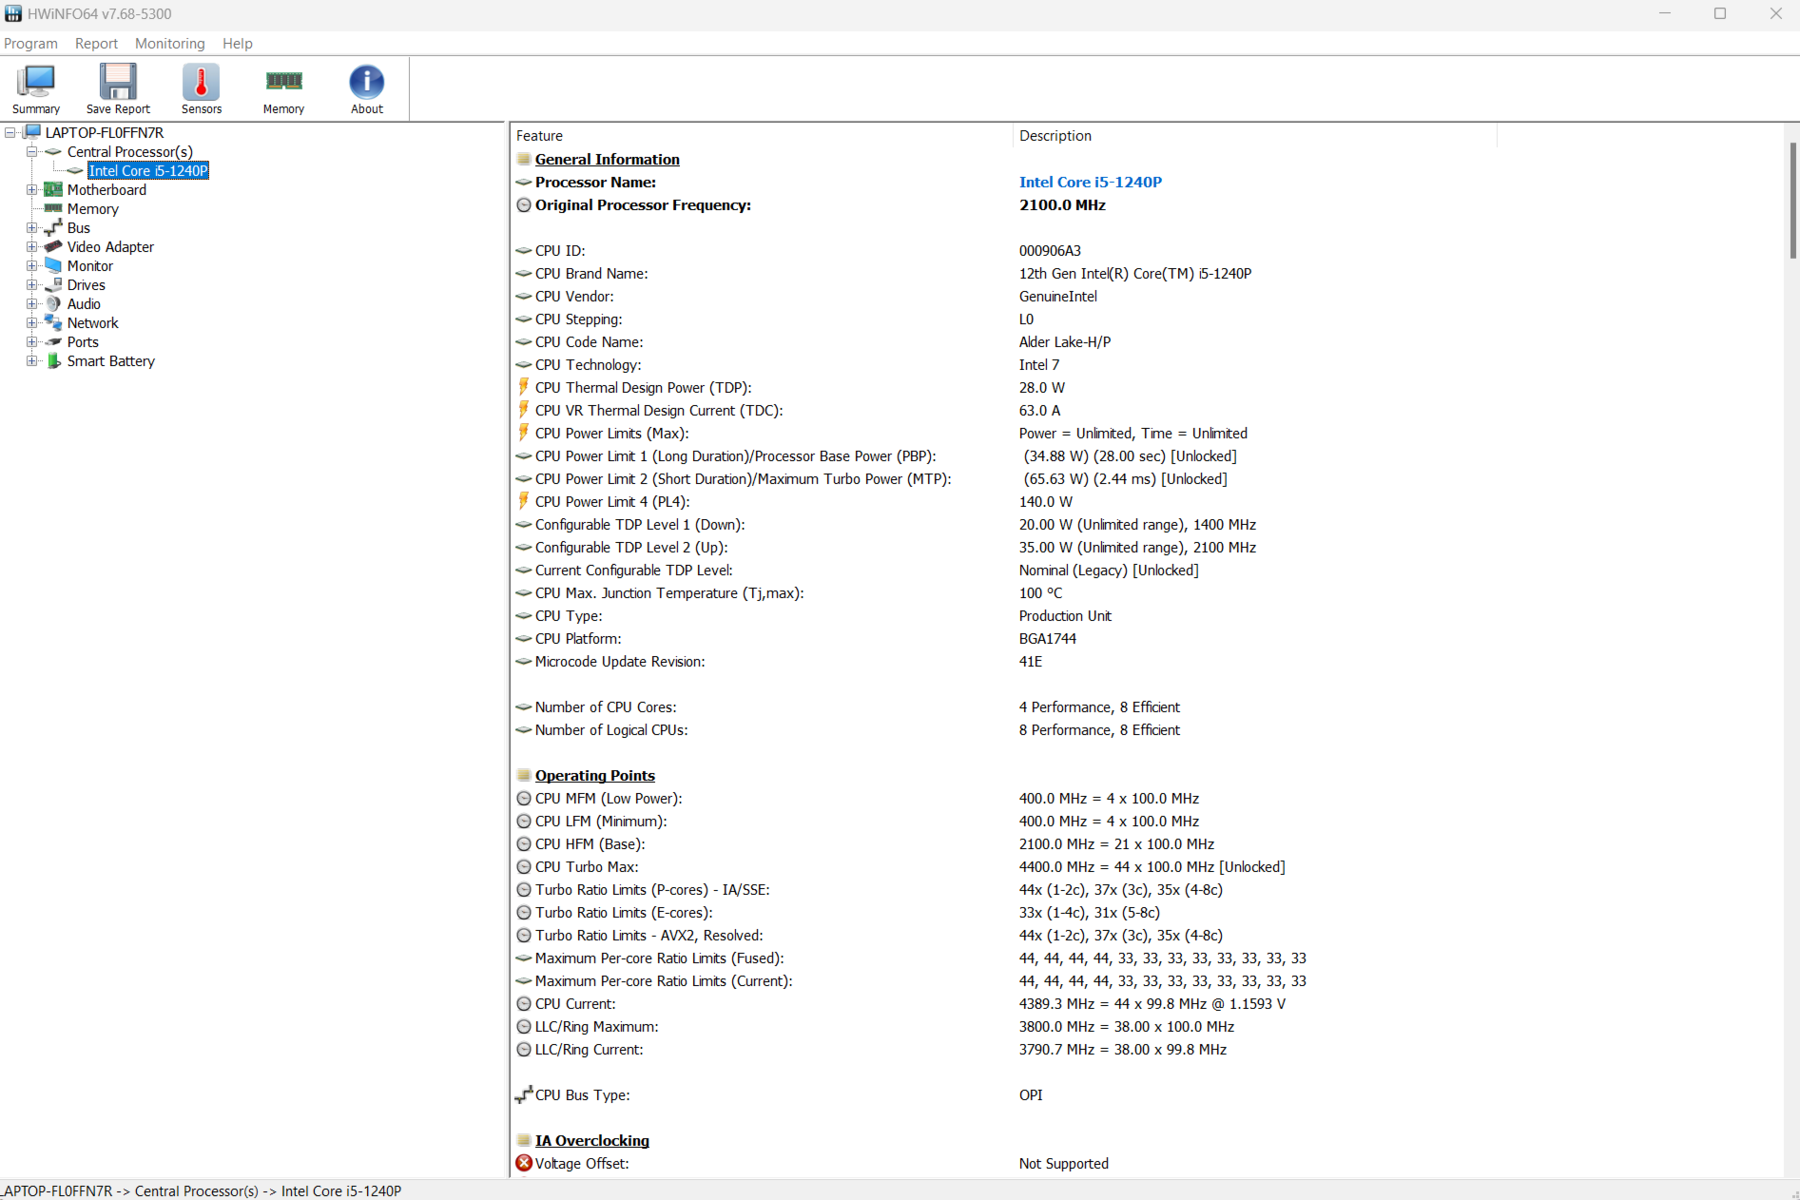
Task: Expand the Bus tree node
Action: pyautogui.click(x=32, y=228)
